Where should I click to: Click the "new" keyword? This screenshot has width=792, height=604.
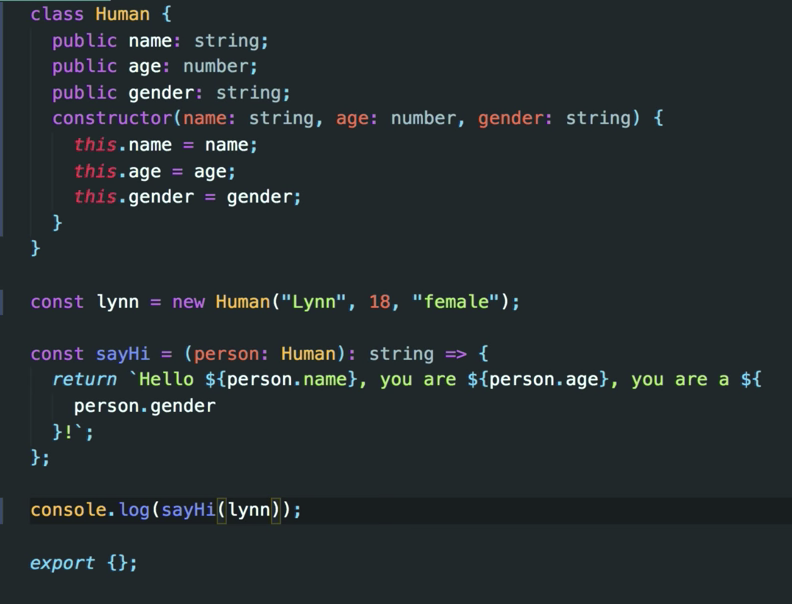pos(188,303)
